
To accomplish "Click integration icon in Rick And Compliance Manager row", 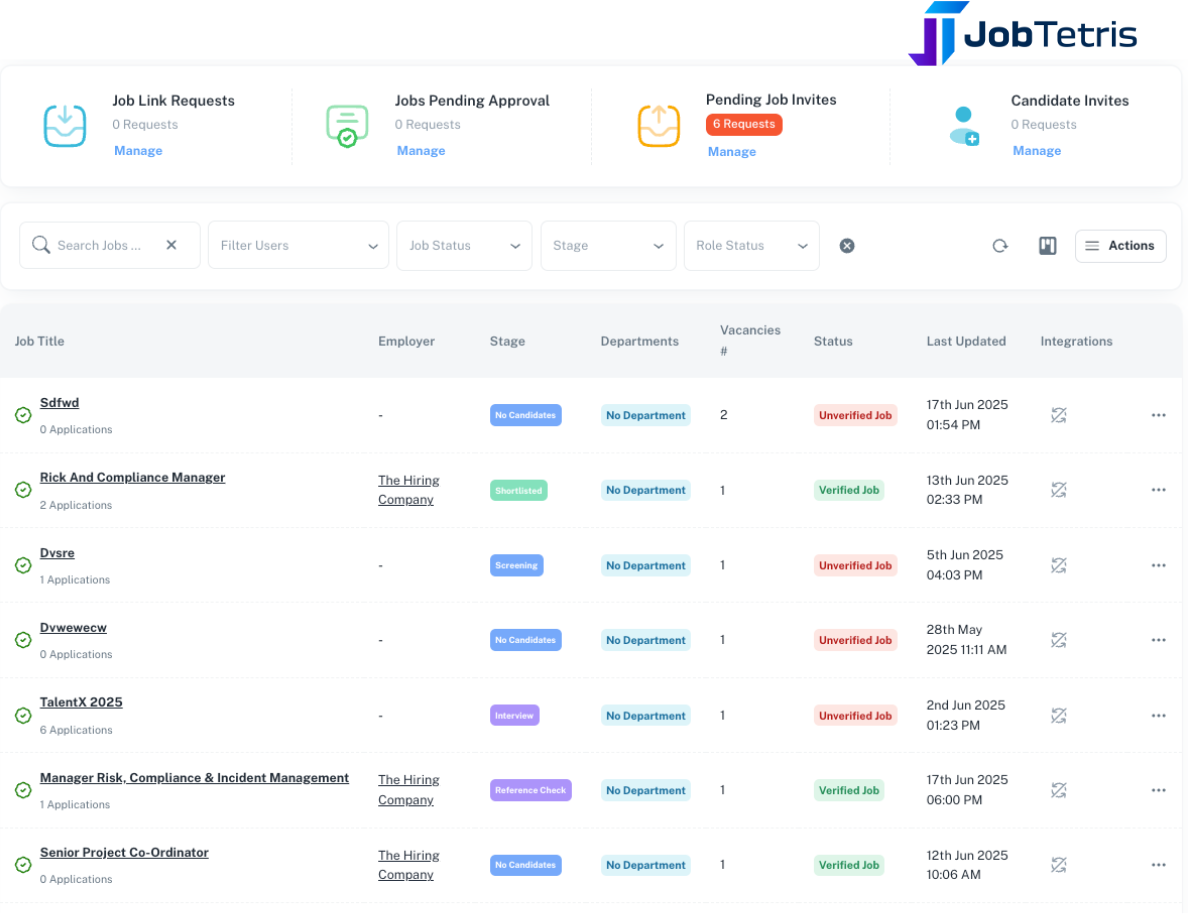I will 1058,490.
